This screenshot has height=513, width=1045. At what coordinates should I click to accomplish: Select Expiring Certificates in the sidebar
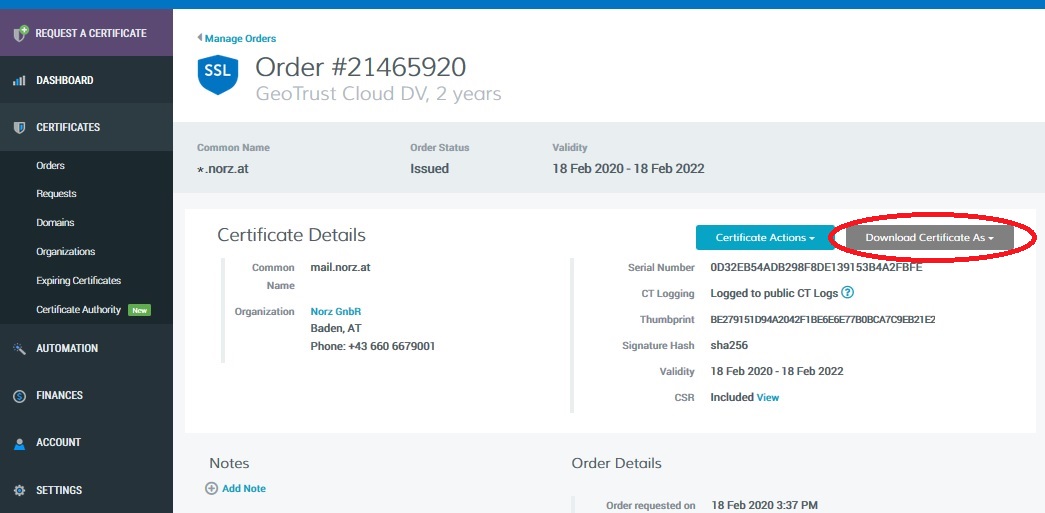click(79, 280)
